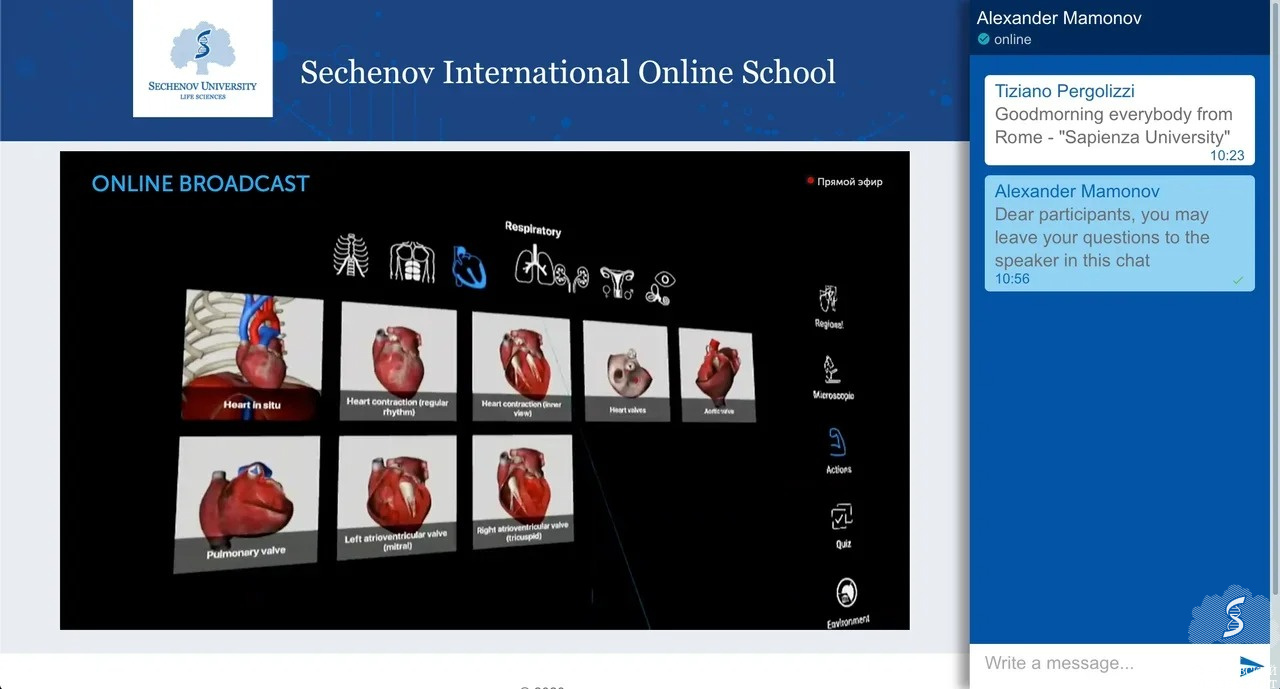Select the muscular system torso icon
Image resolution: width=1280 pixels, height=689 pixels.
412,262
